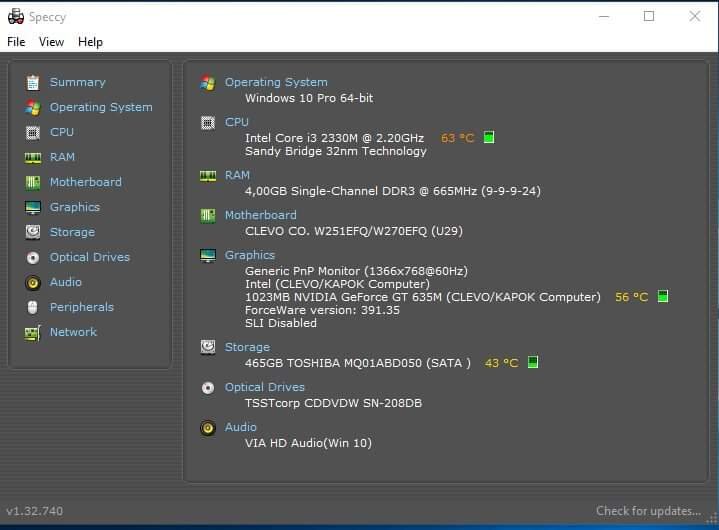Image resolution: width=719 pixels, height=530 pixels.
Task: Click the disc icon beside Optical Drives heading
Action: 208,388
